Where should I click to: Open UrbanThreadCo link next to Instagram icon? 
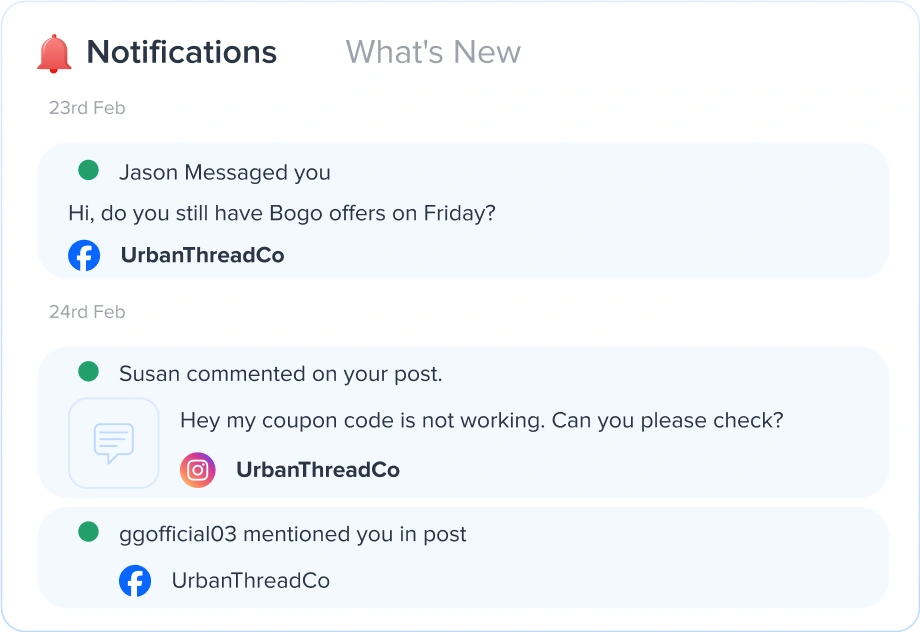coord(317,470)
